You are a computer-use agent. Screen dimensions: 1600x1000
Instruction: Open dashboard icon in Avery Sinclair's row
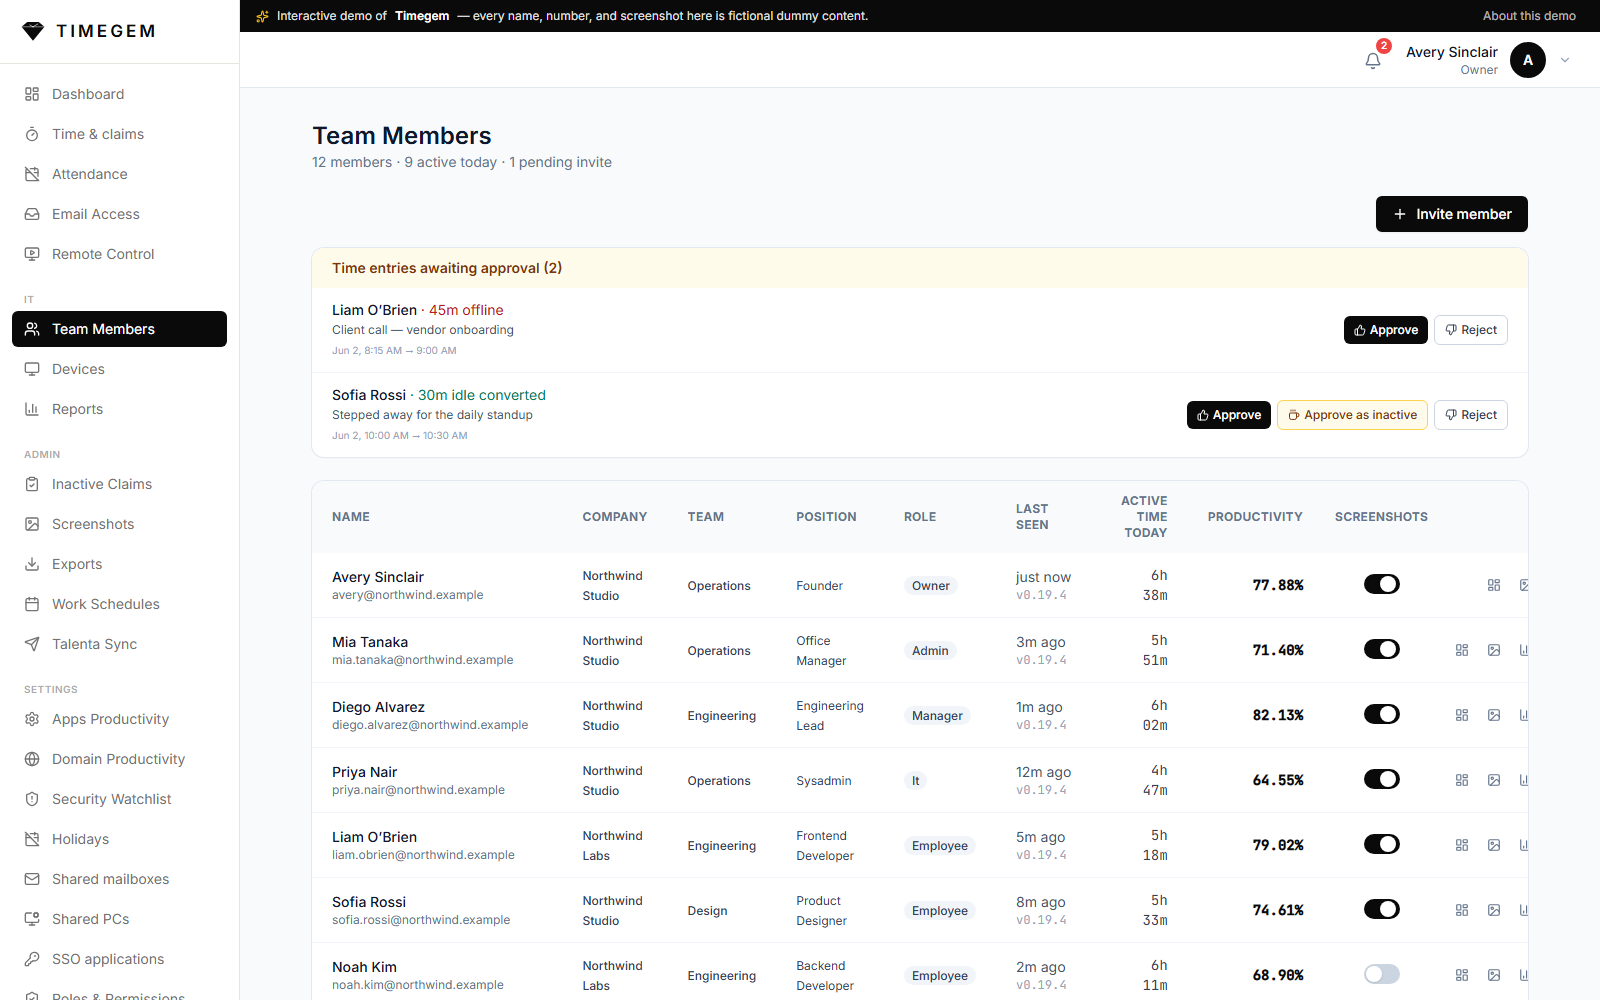[1494, 585]
